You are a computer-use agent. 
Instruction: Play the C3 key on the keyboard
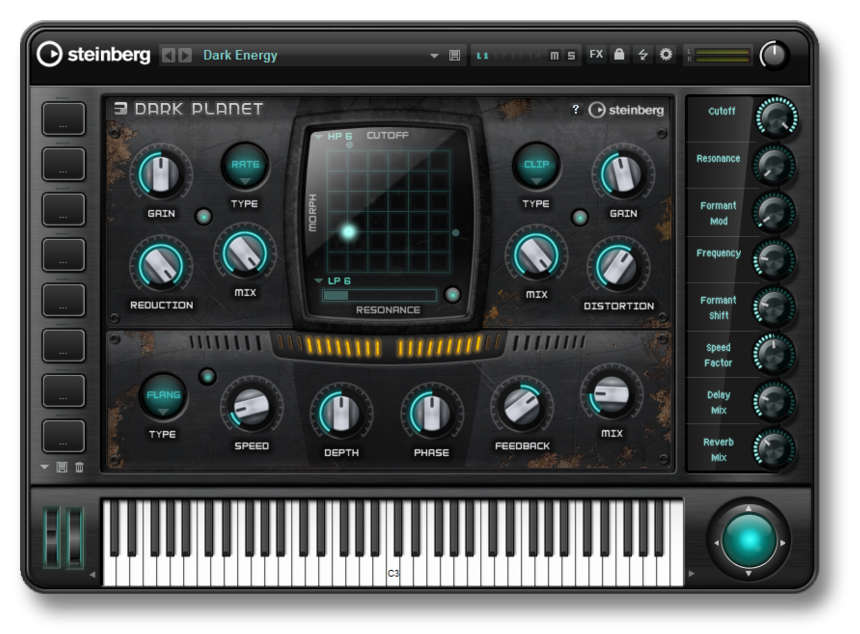click(393, 570)
